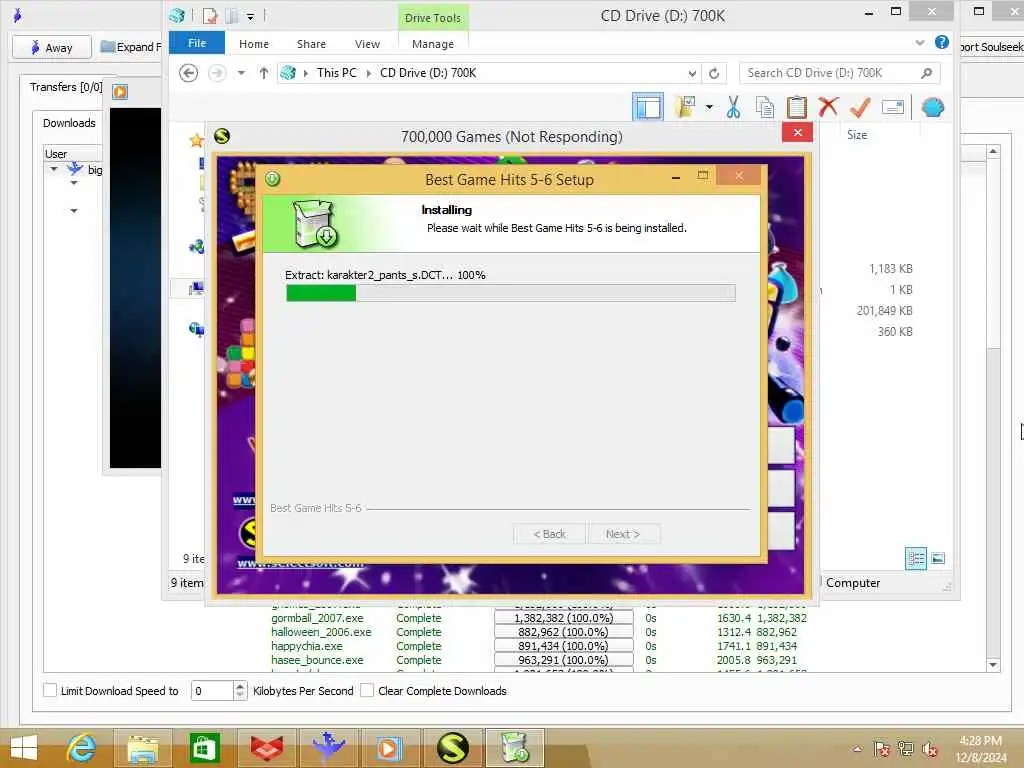
Task: Open Soulseek bird icon in taskbar
Action: (x=328, y=748)
